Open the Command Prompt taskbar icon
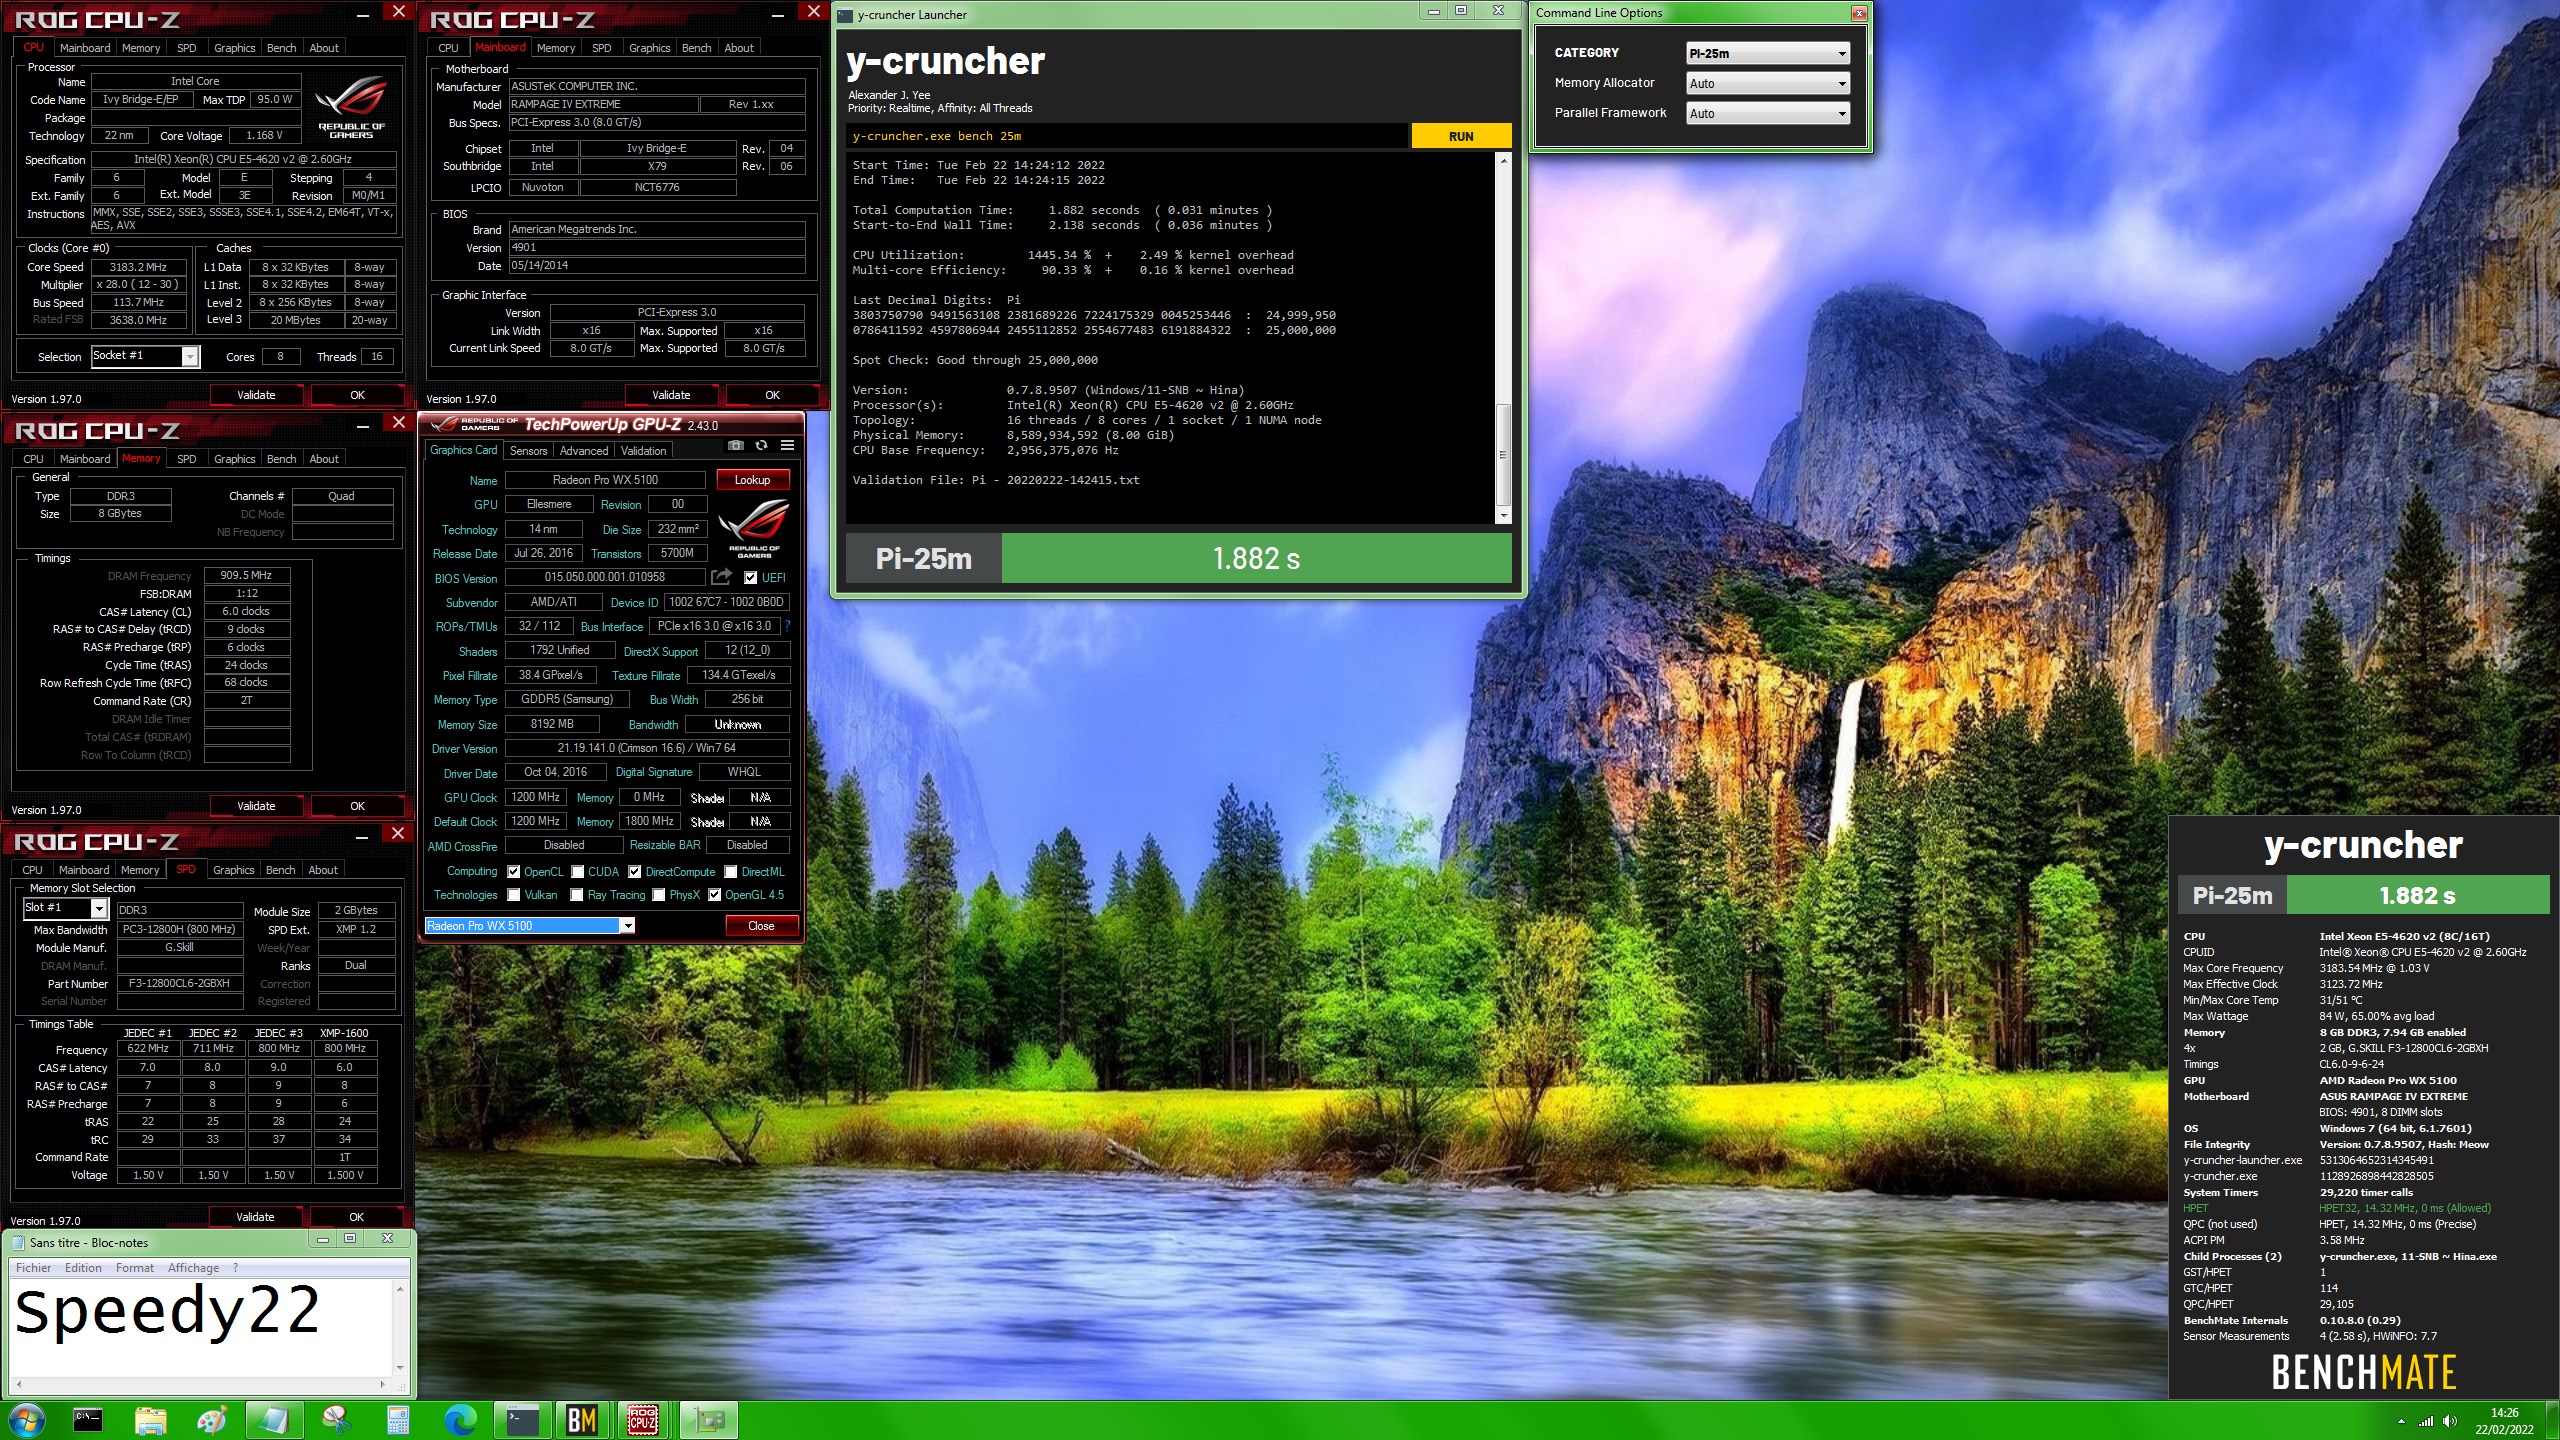This screenshot has height=1440, width=2560. [x=88, y=1420]
